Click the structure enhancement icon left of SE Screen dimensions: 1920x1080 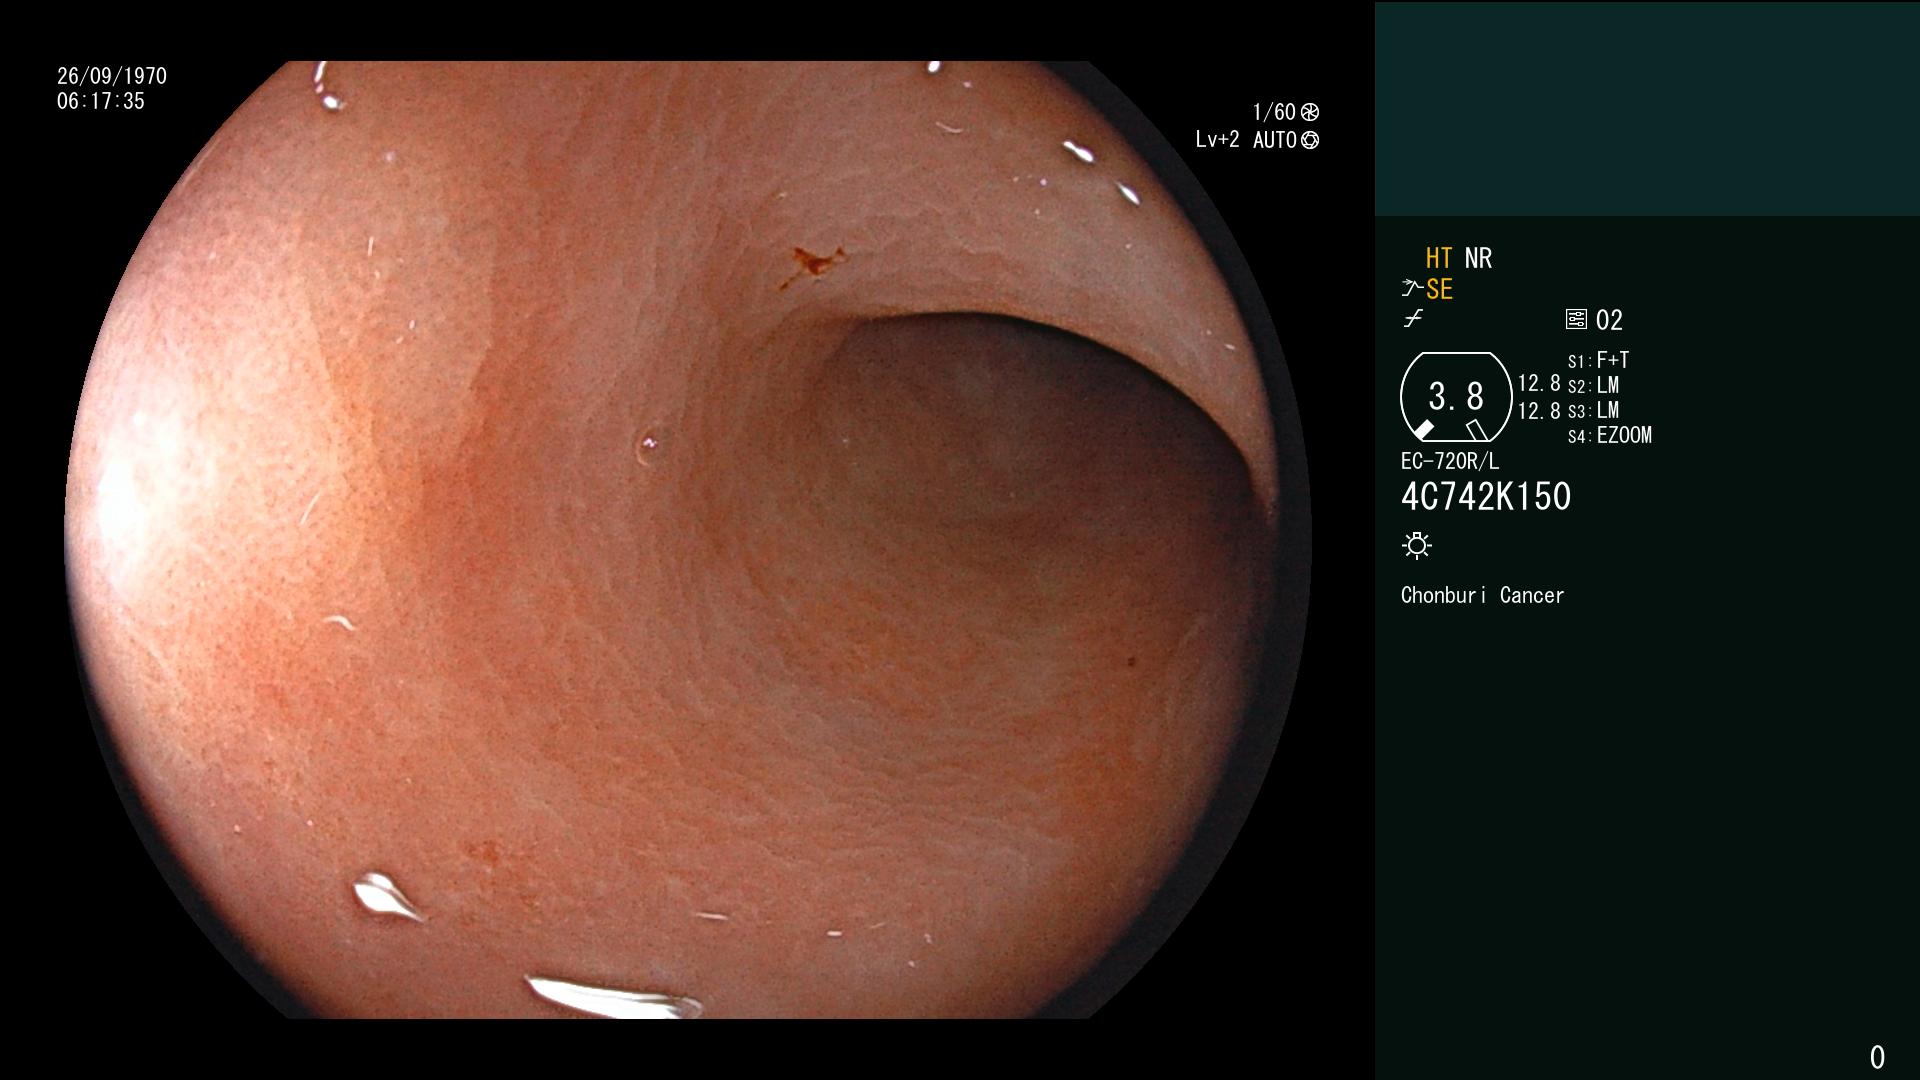1412,288
